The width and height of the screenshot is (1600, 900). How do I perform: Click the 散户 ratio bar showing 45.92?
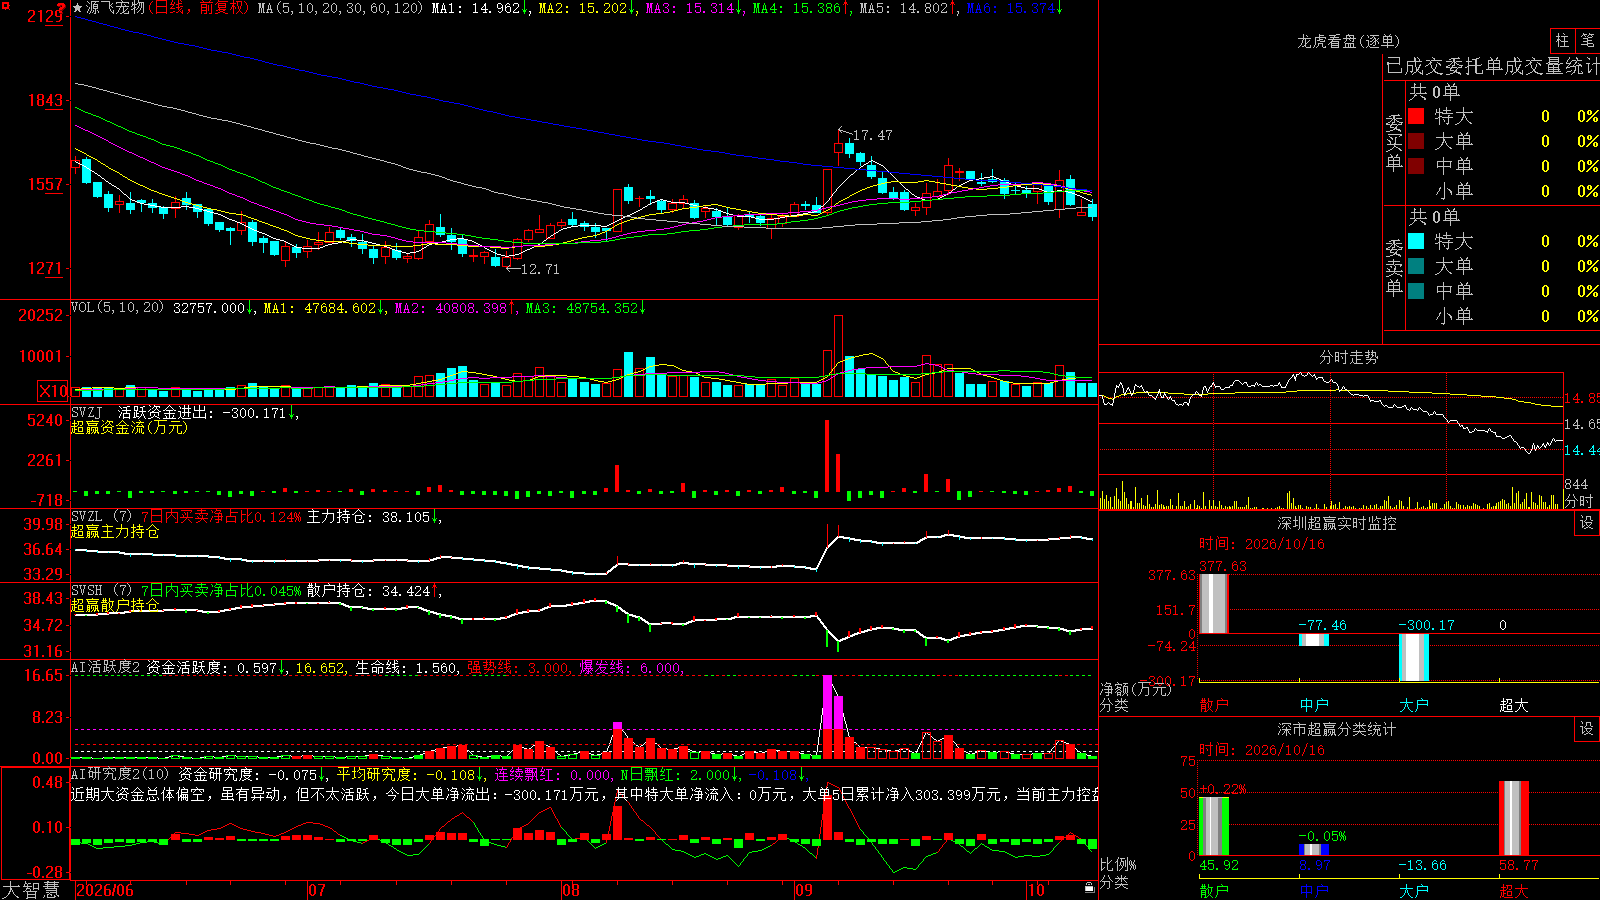1214,826
